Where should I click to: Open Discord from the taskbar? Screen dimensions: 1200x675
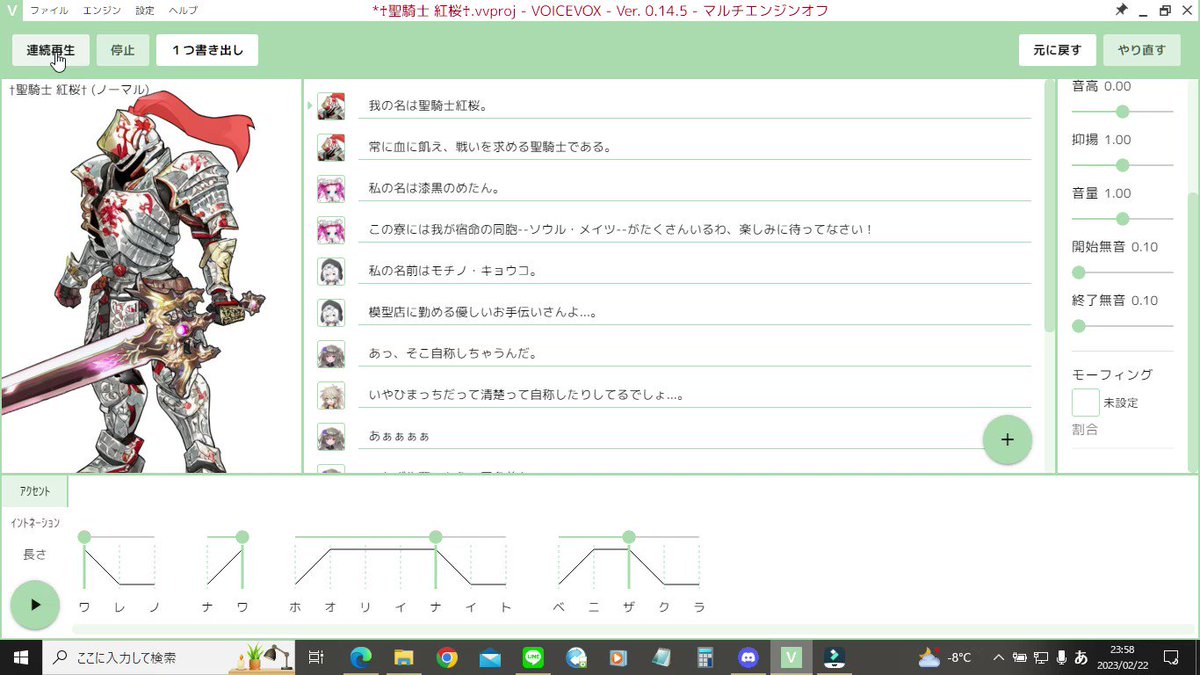tap(748, 657)
